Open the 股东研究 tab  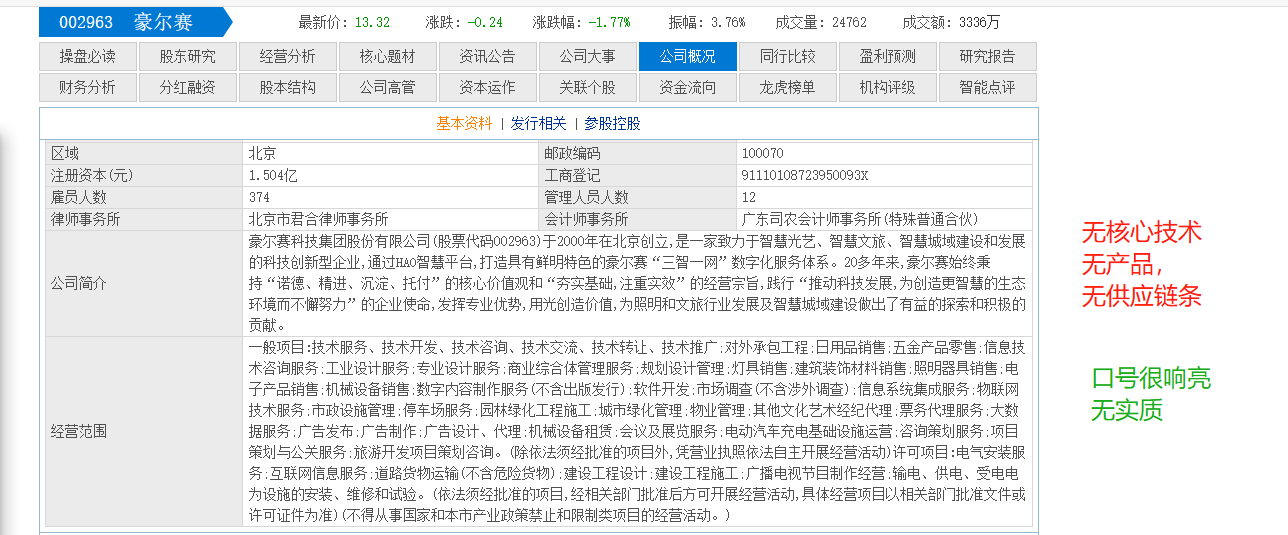point(188,56)
